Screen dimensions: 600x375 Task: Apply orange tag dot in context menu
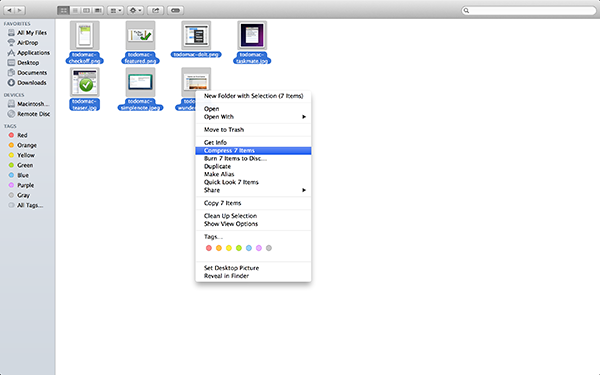point(219,248)
